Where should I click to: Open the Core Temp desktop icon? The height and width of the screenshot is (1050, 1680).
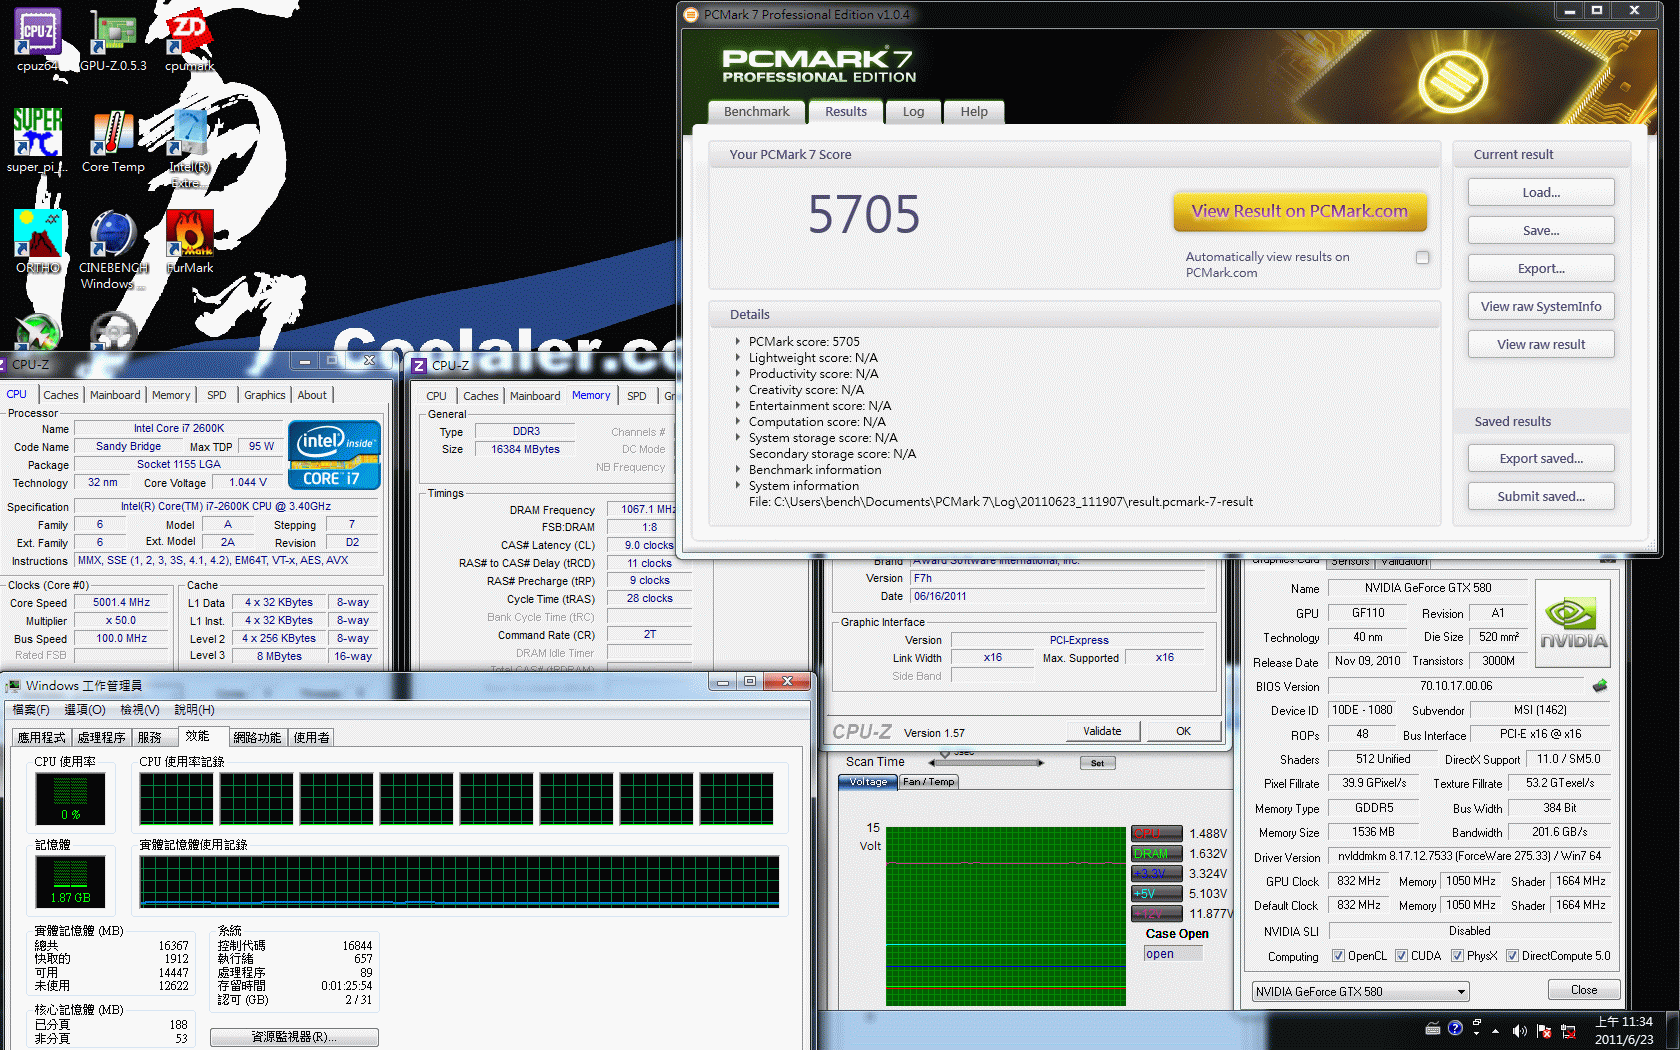pos(113,136)
